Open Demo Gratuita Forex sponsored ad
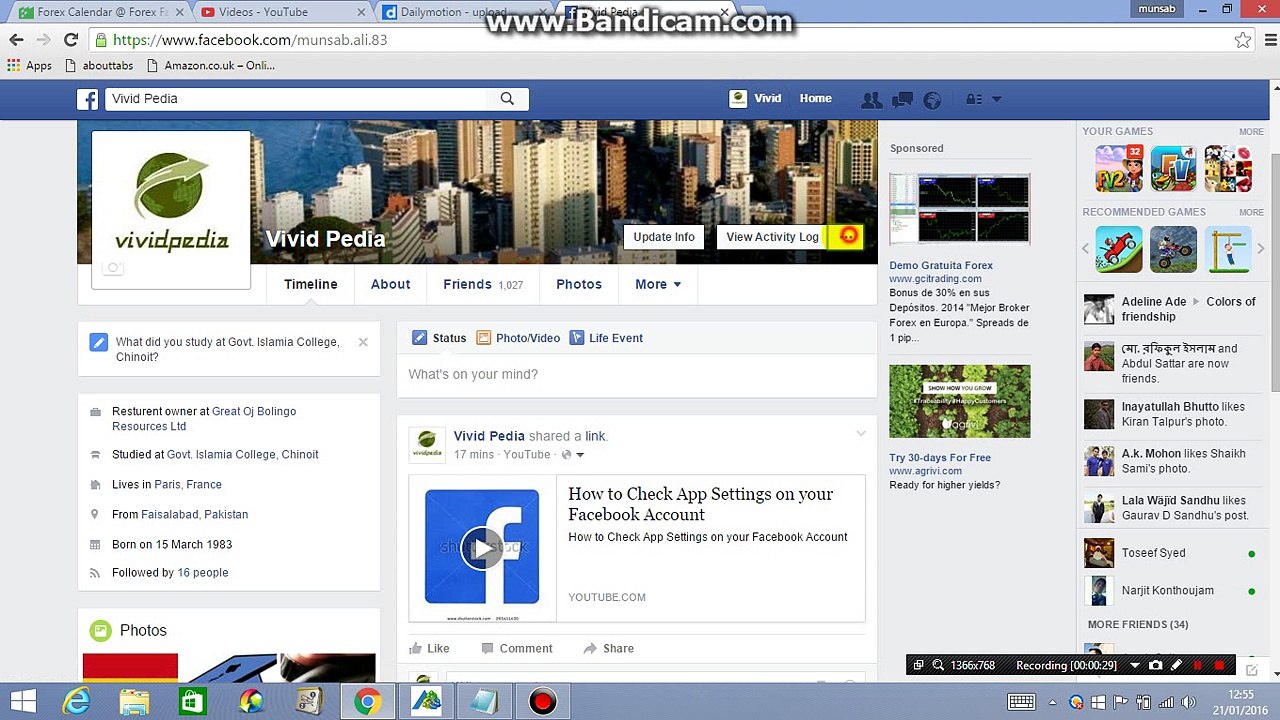 coord(941,265)
